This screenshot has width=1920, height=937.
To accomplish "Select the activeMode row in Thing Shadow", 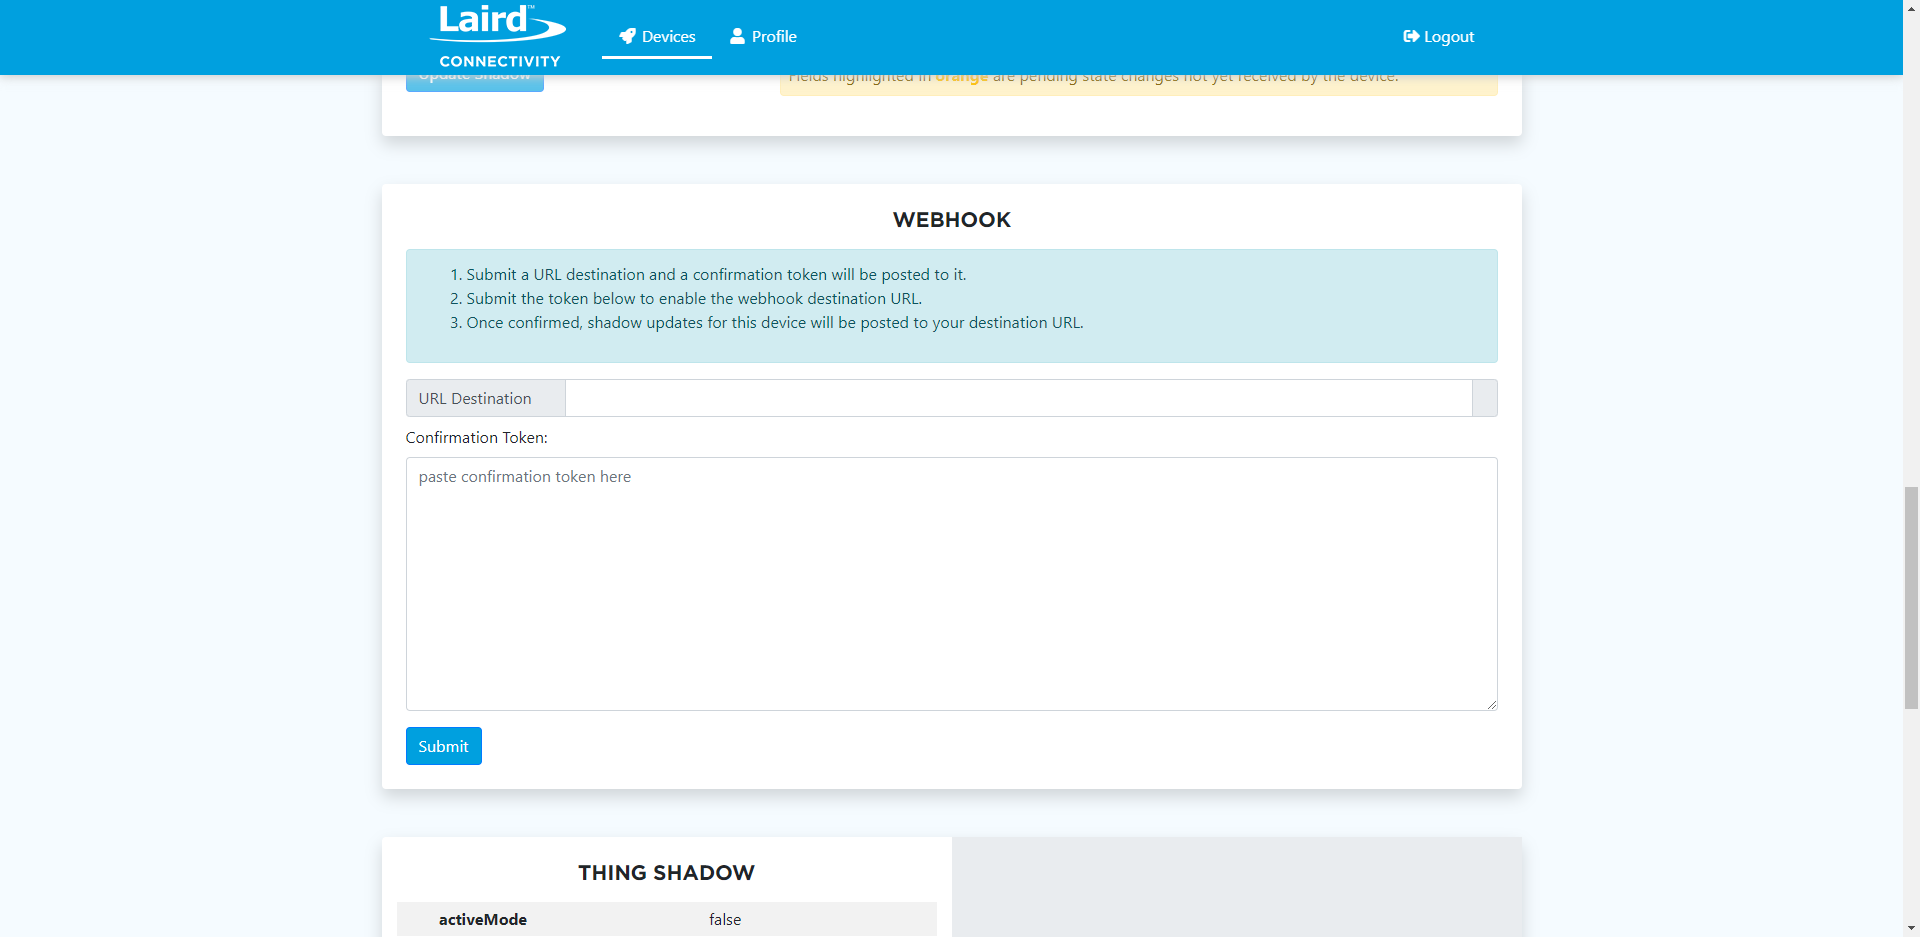I will [666, 919].
